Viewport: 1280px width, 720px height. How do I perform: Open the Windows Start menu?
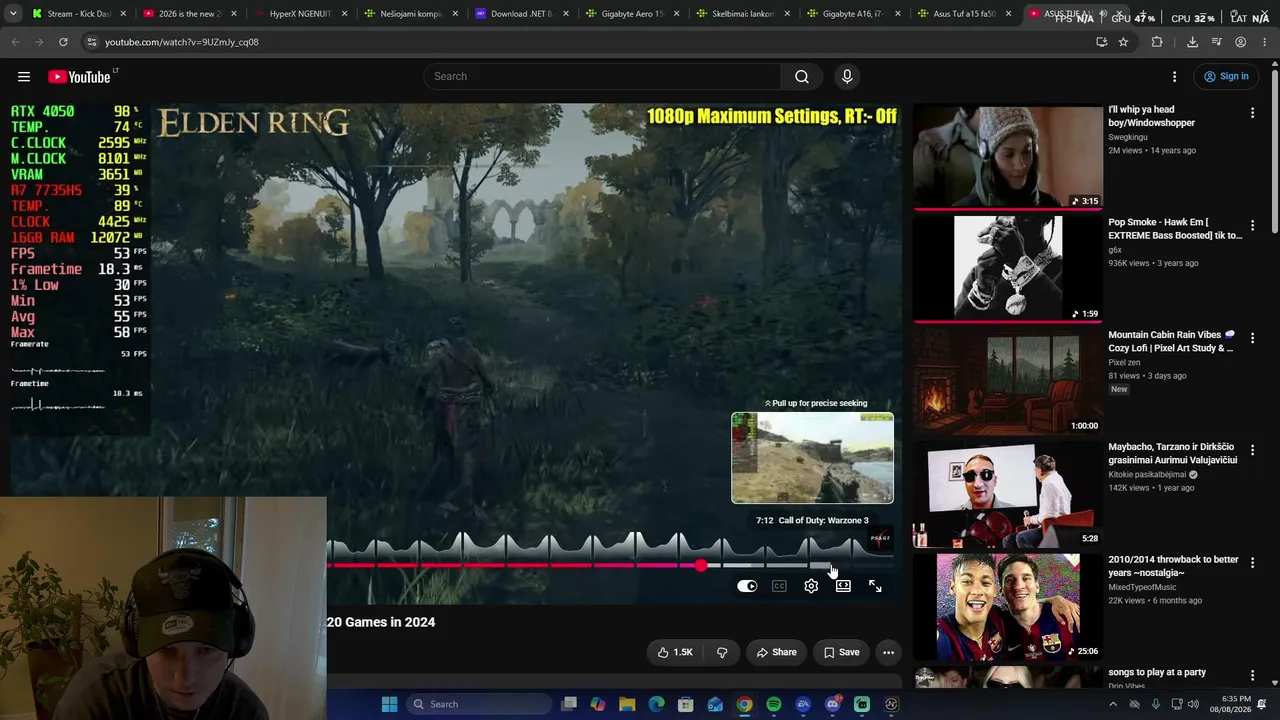389,704
